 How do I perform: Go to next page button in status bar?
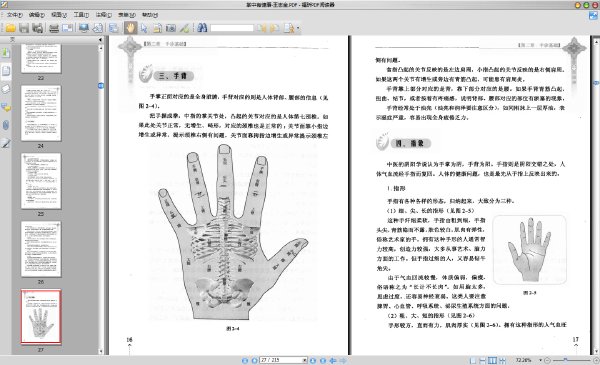313,360
